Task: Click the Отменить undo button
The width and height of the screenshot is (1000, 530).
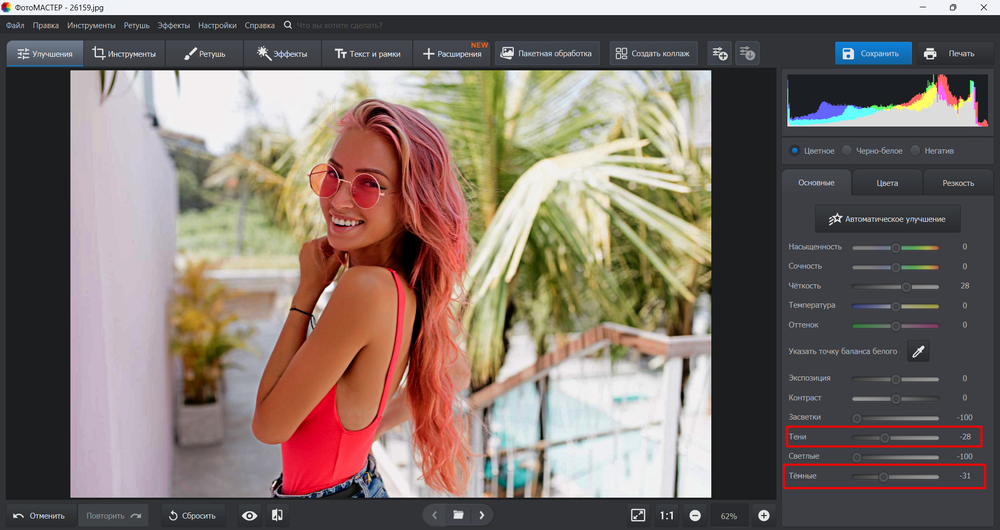Action: (x=40, y=515)
